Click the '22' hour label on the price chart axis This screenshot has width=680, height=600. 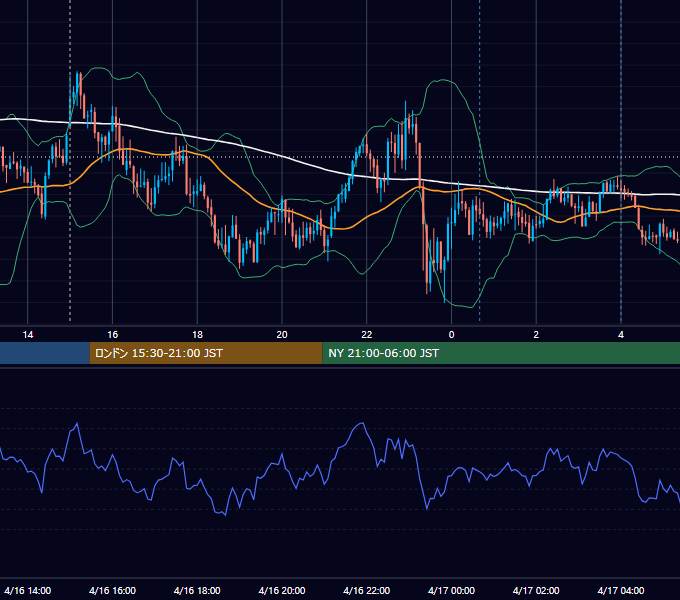(x=366, y=335)
